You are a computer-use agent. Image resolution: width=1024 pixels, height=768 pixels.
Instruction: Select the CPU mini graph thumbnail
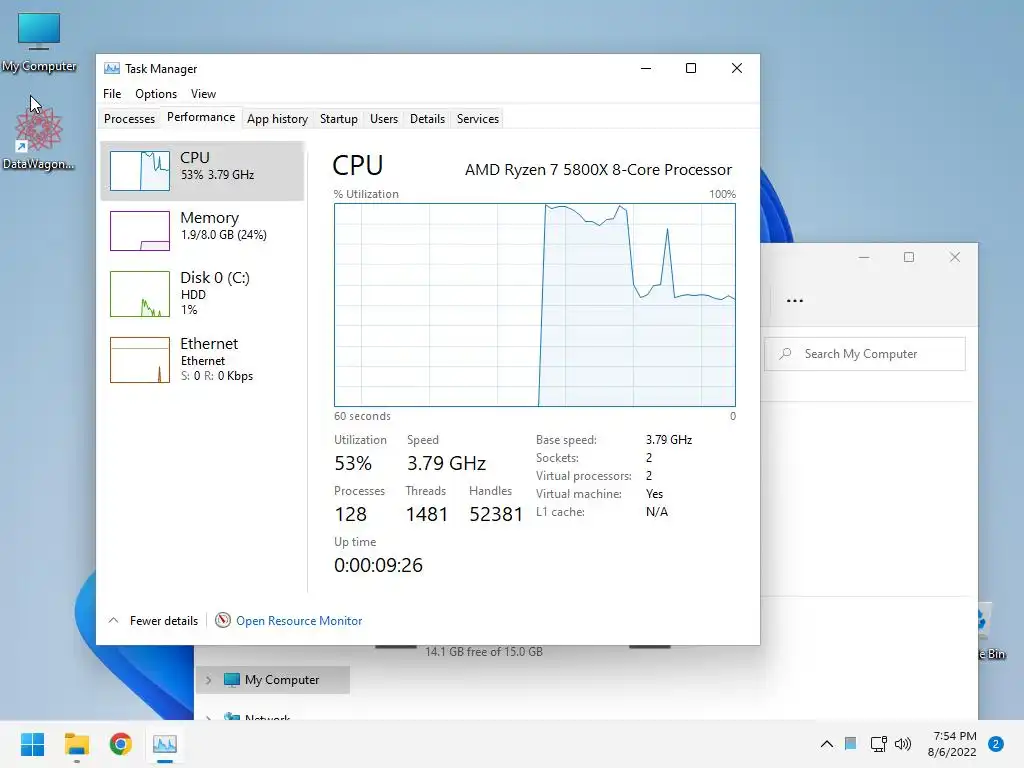click(140, 170)
